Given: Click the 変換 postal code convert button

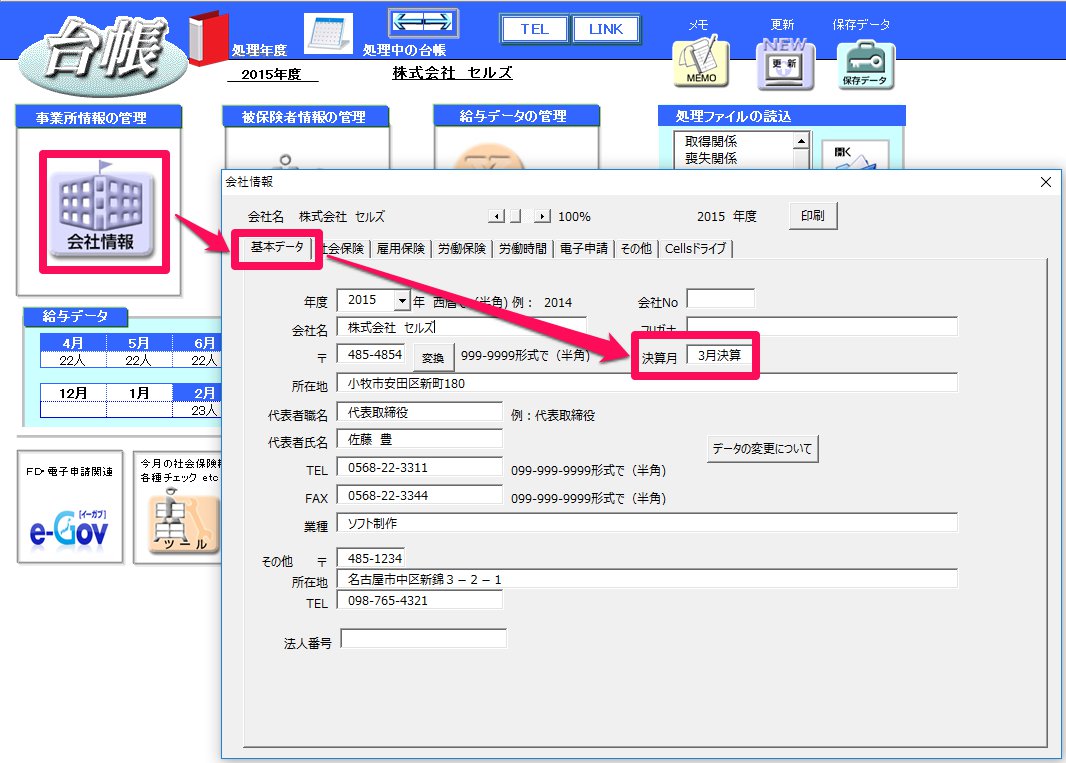Looking at the screenshot, I should [433, 358].
